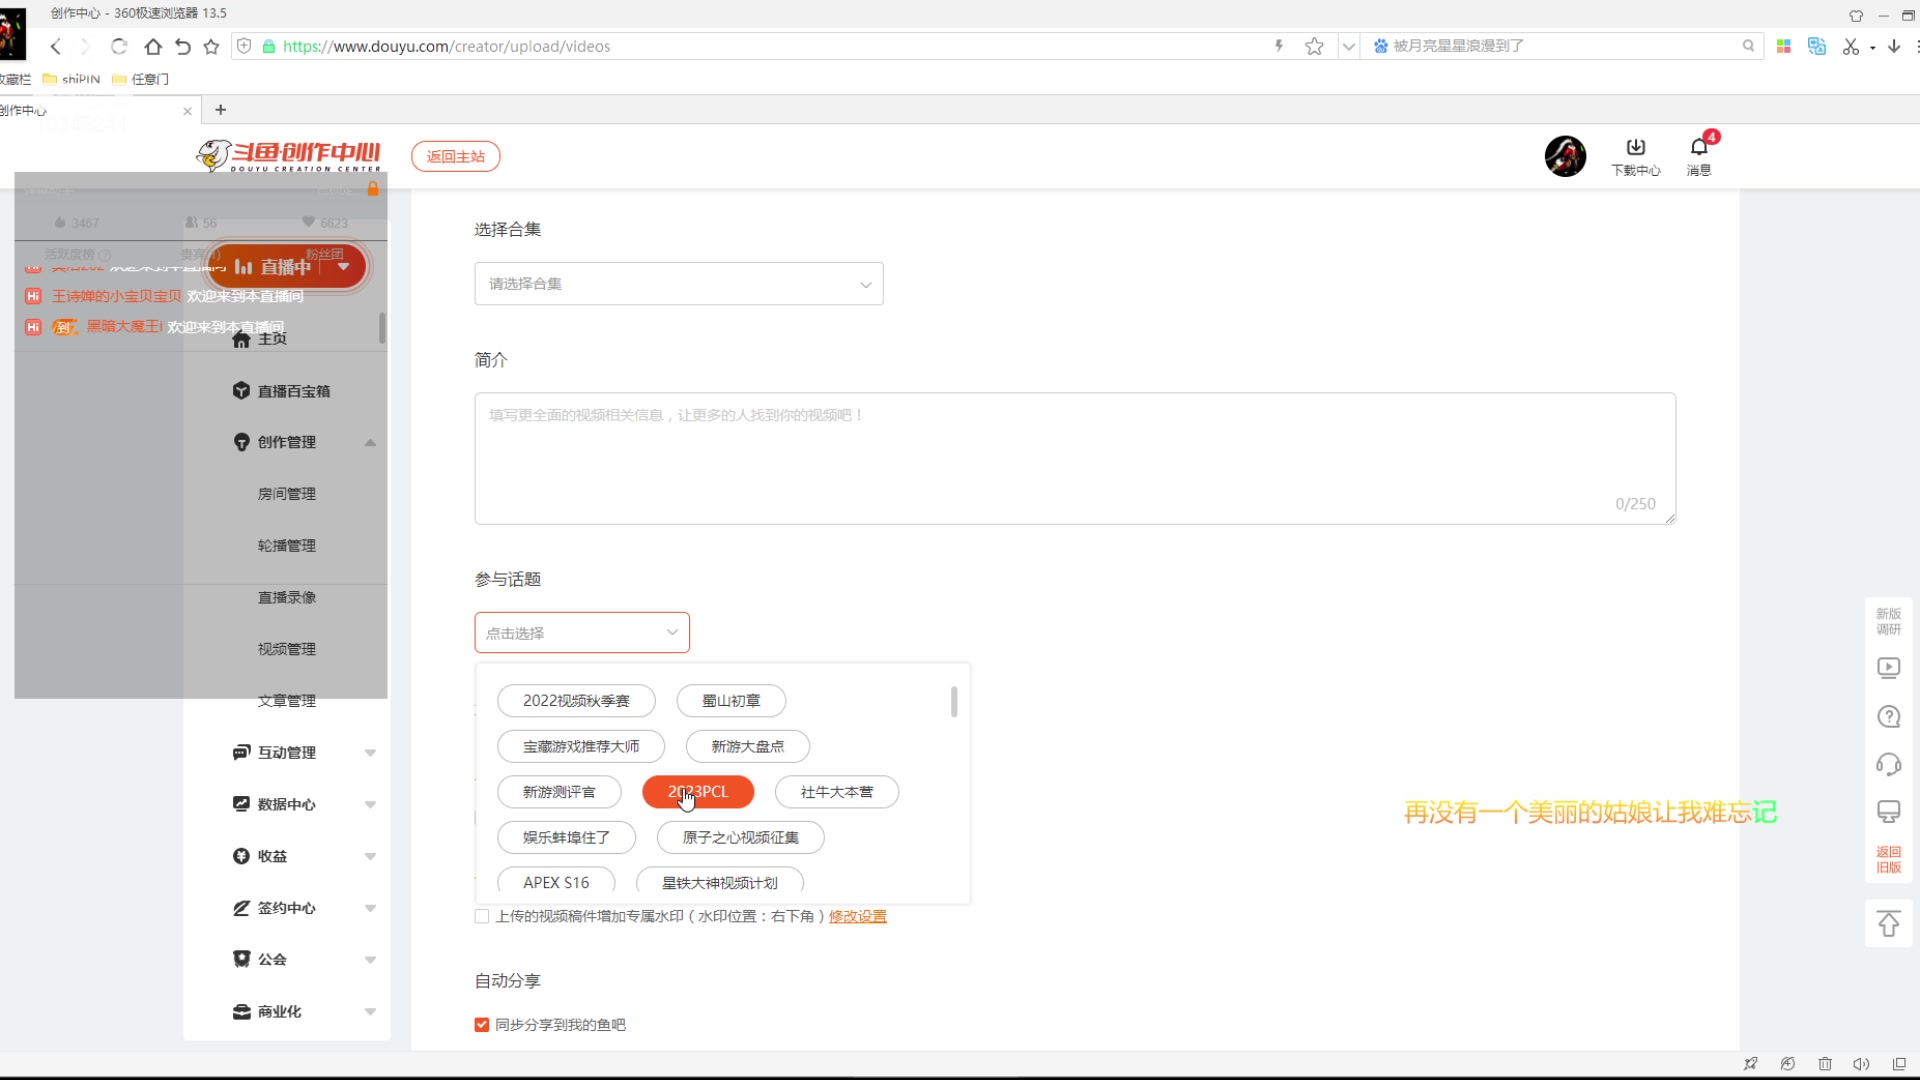Select the 新游测评官 topic tag
This screenshot has height=1080, width=1920.
tap(559, 792)
